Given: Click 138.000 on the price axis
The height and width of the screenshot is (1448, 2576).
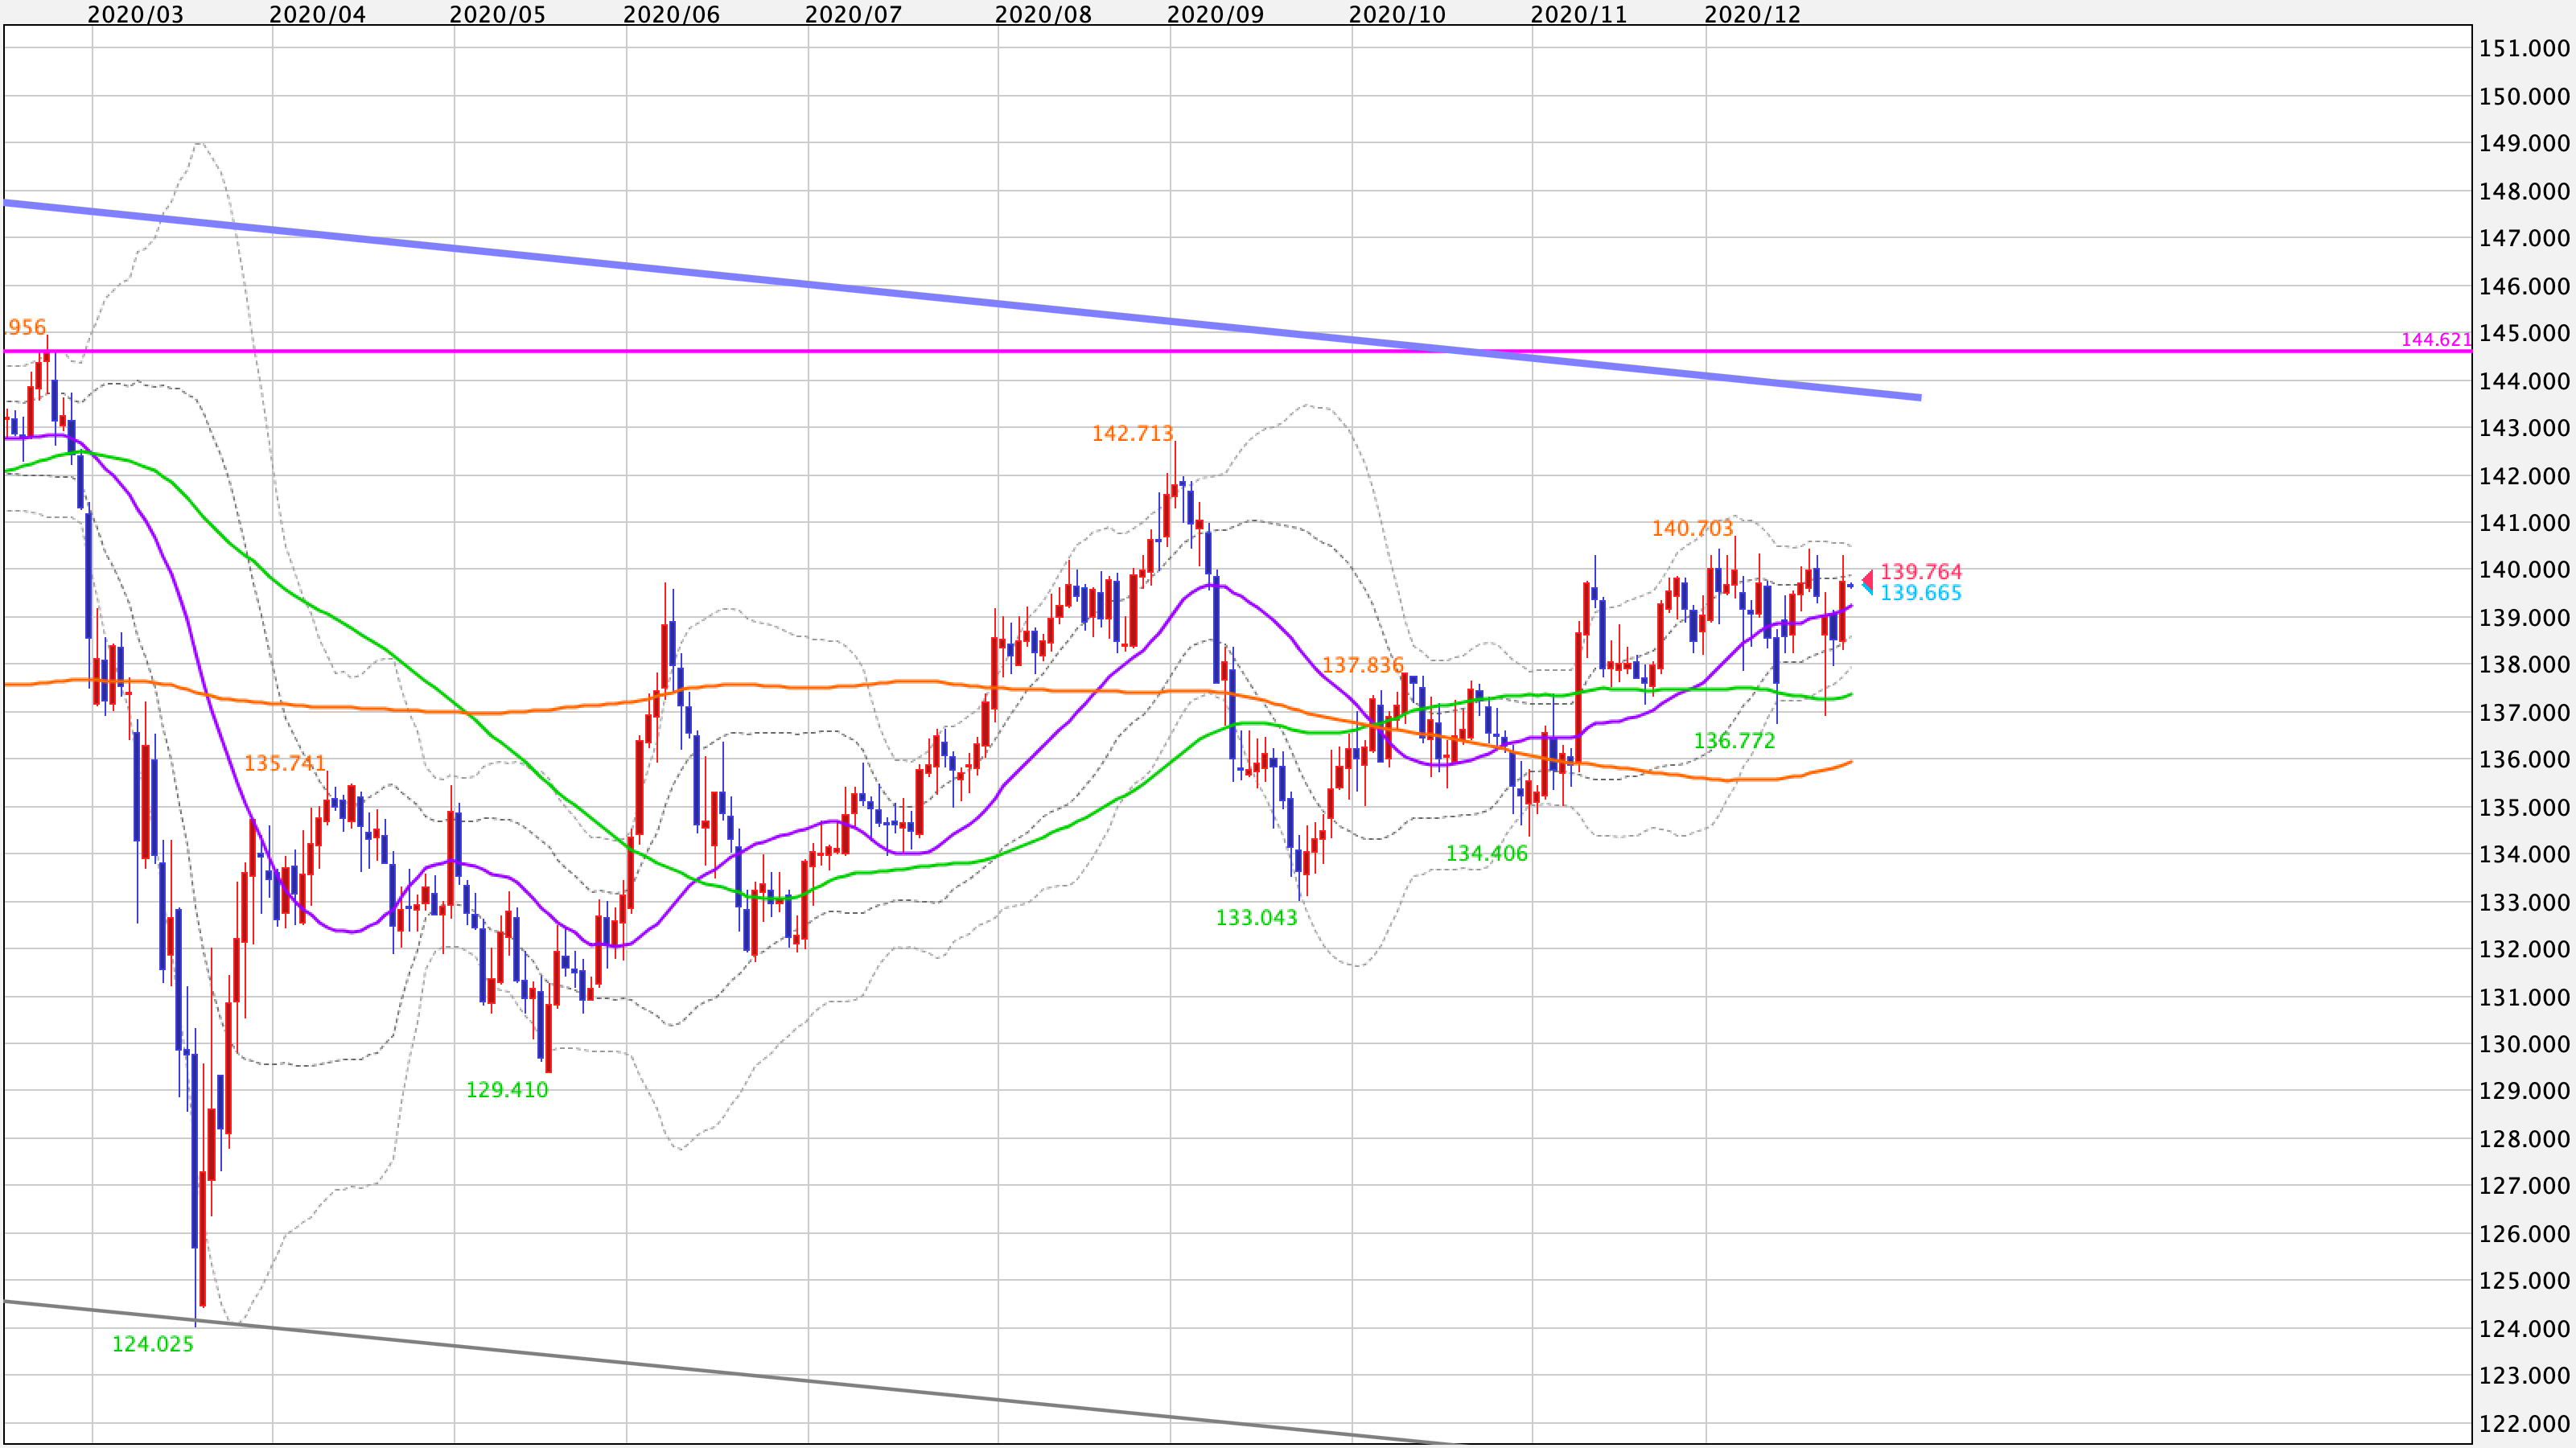Looking at the screenshot, I should click(x=2524, y=665).
